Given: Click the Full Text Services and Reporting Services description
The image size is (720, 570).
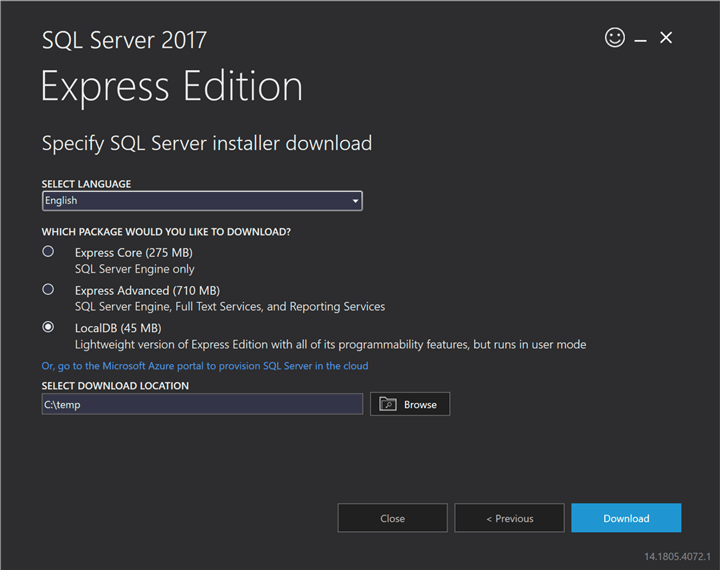Looking at the screenshot, I should 230,307.
